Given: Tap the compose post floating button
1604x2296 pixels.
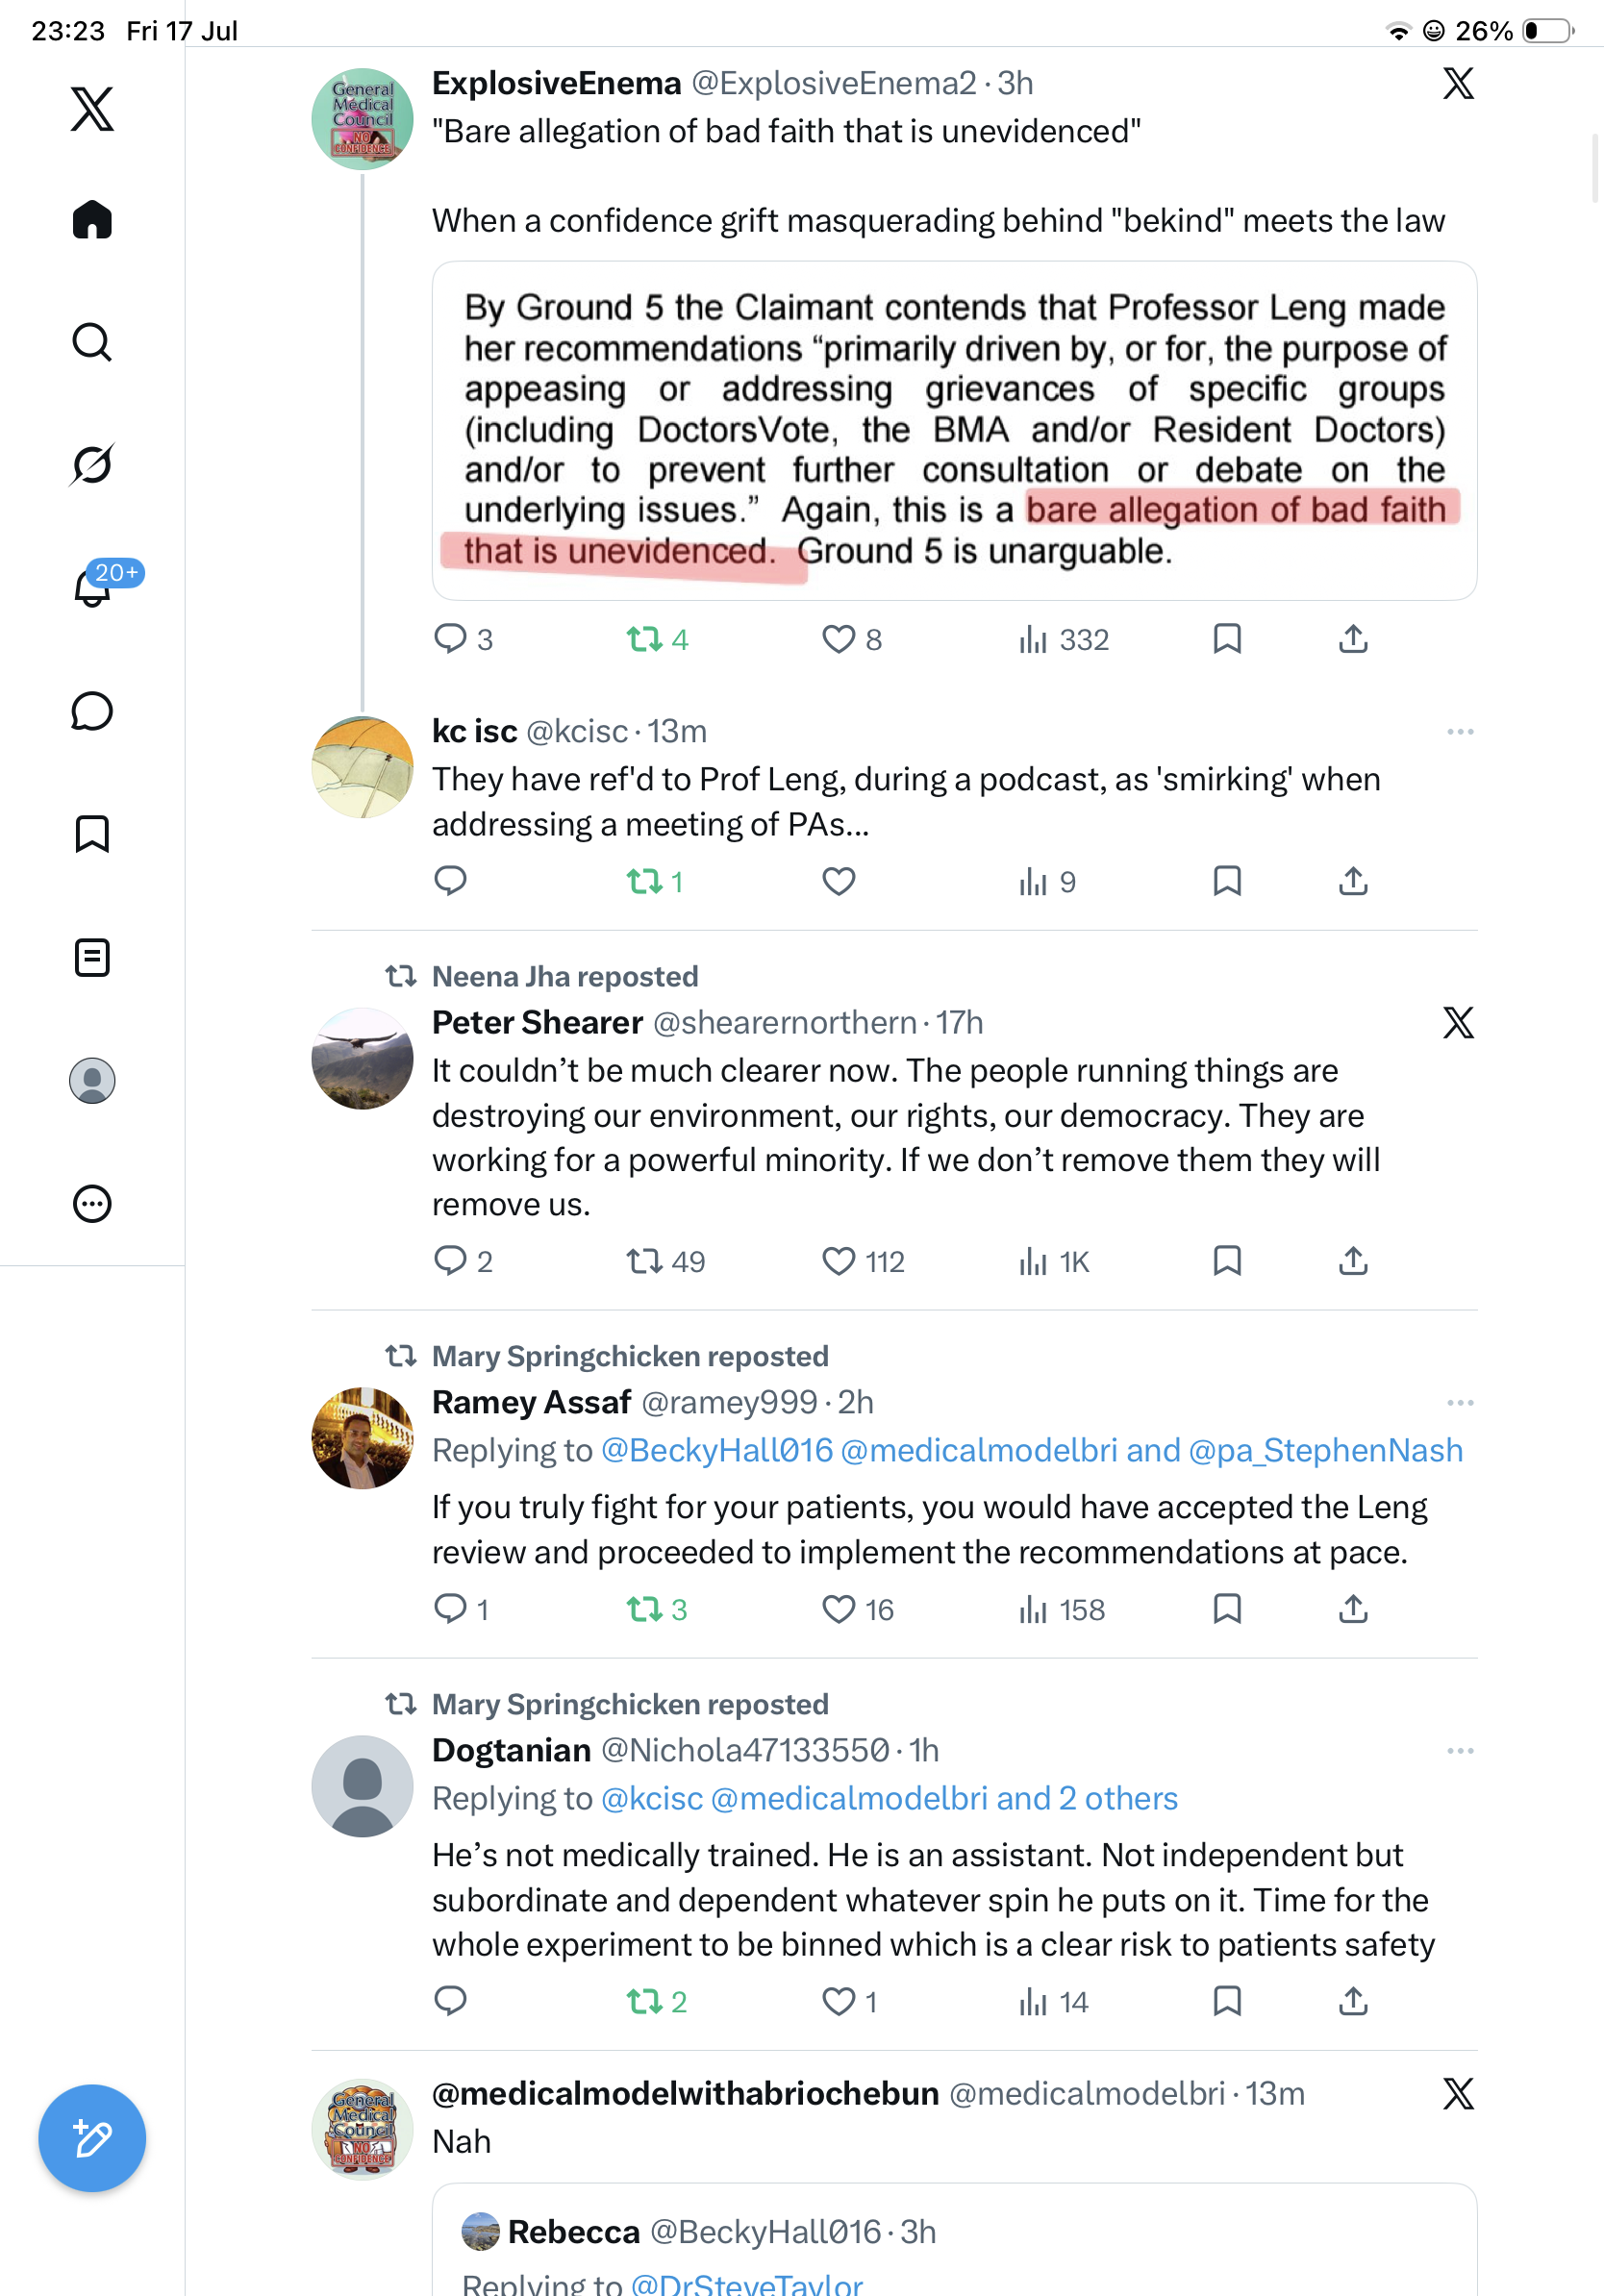Looking at the screenshot, I should click(x=92, y=2138).
